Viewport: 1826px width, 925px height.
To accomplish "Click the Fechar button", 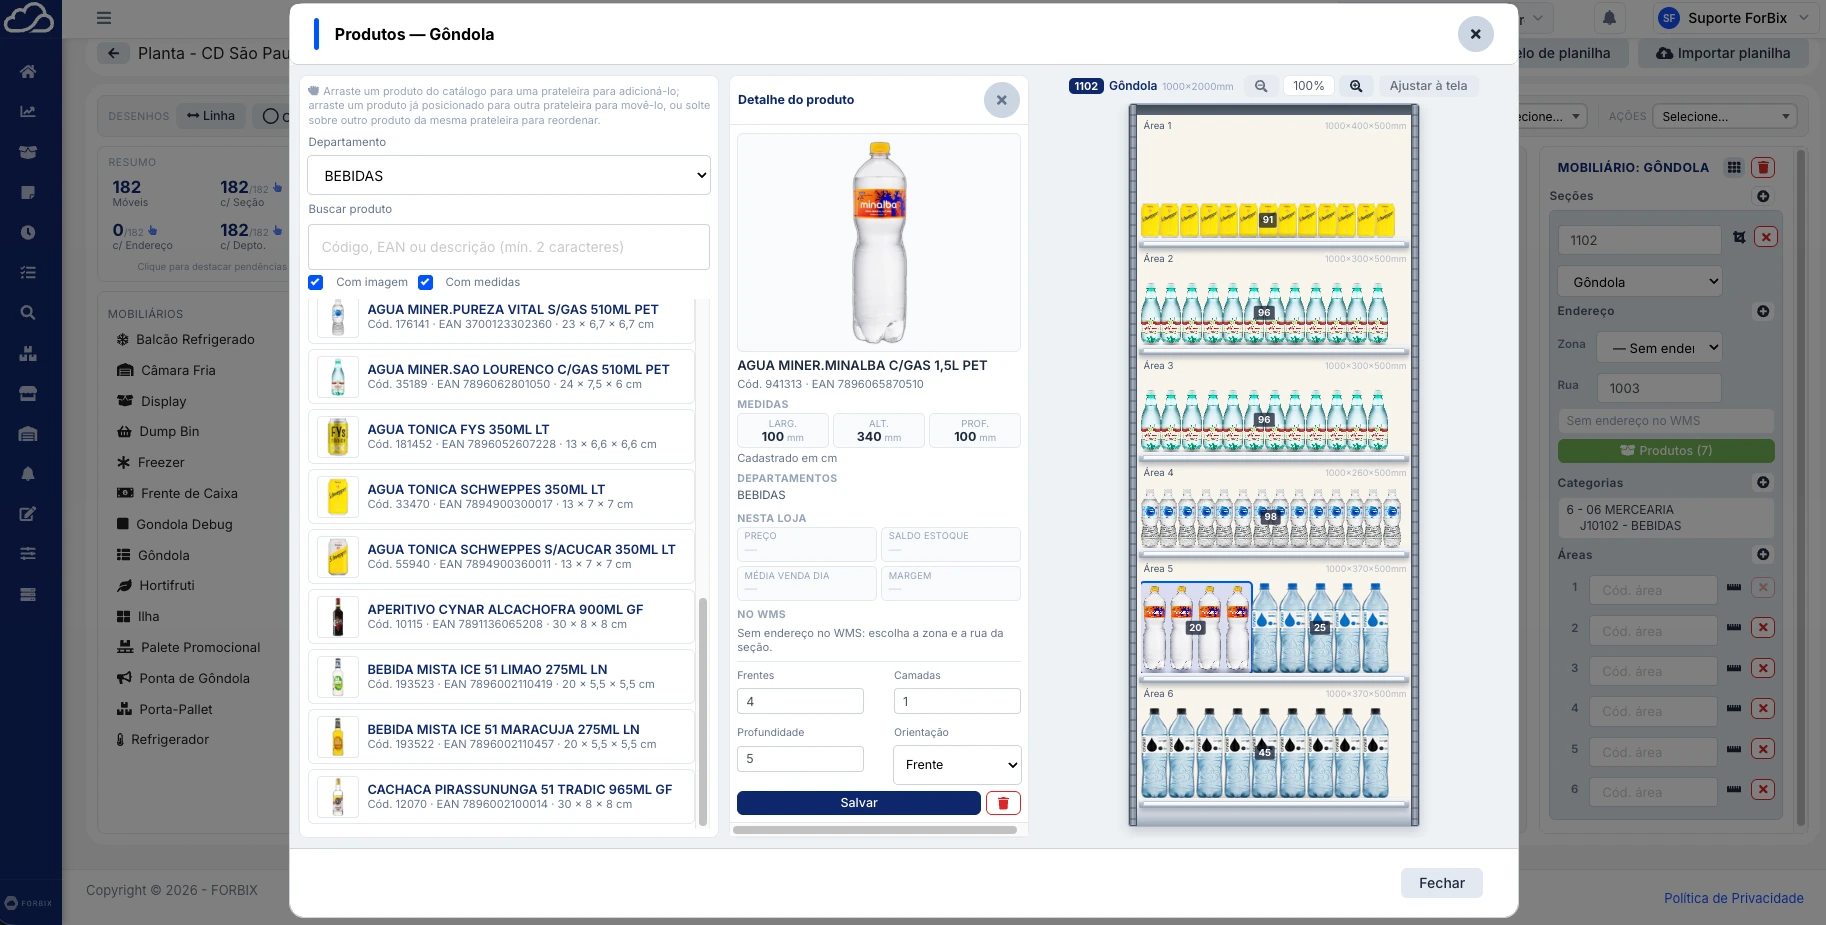I will tap(1441, 883).
